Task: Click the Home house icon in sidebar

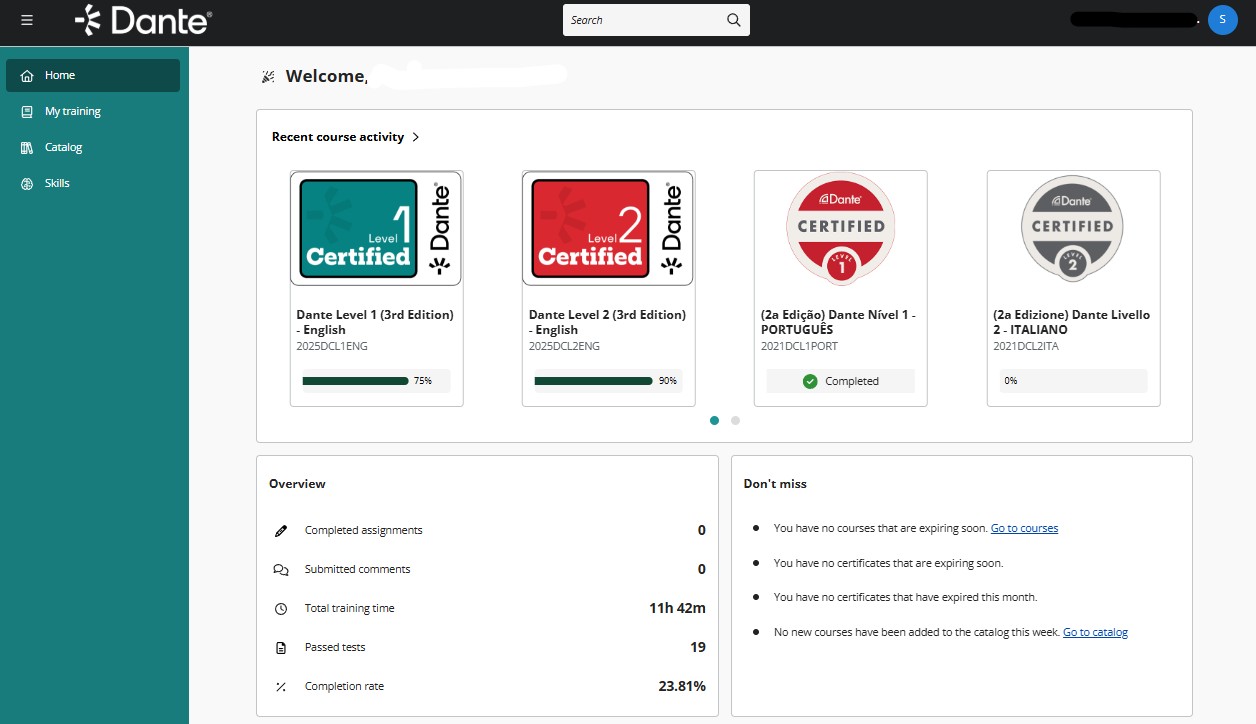Action: coord(27,75)
